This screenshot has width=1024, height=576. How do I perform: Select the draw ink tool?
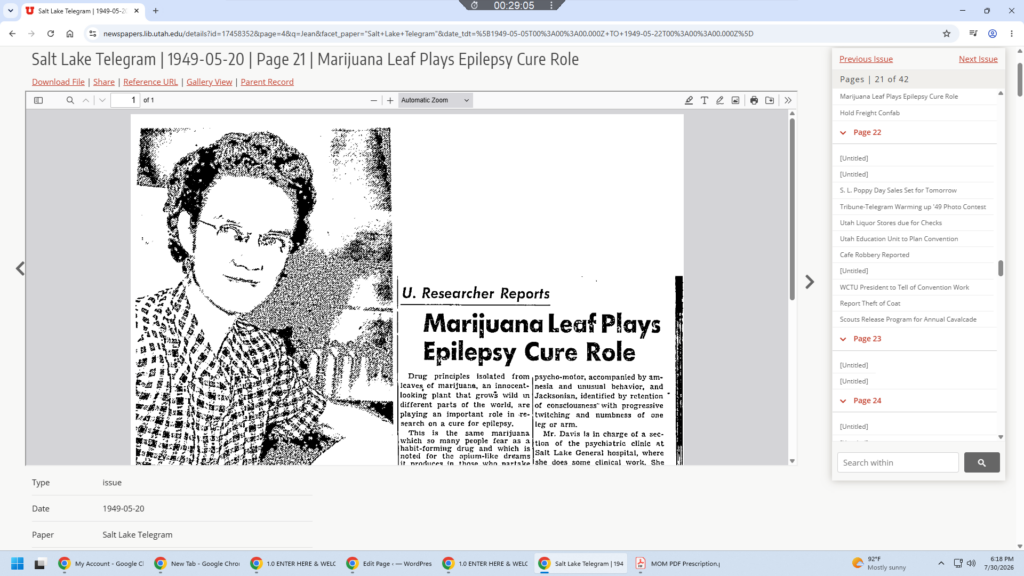click(720, 101)
